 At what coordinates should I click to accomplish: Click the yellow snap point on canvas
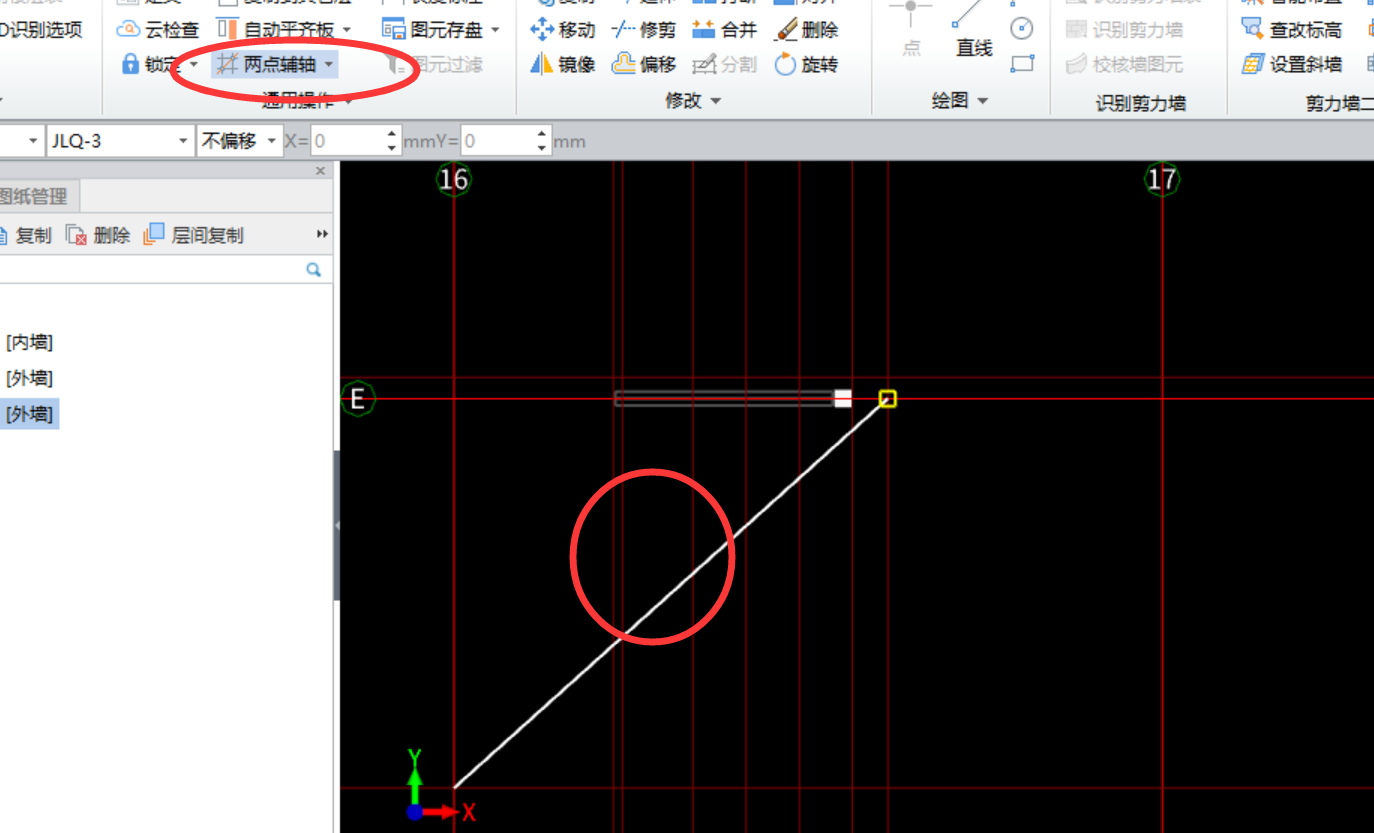887,399
